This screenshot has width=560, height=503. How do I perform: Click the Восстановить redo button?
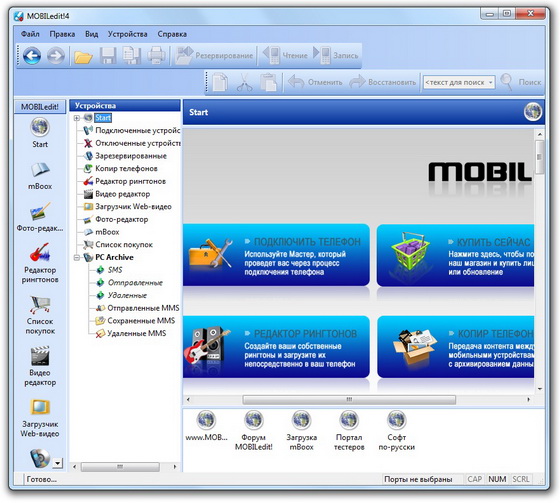pos(382,82)
